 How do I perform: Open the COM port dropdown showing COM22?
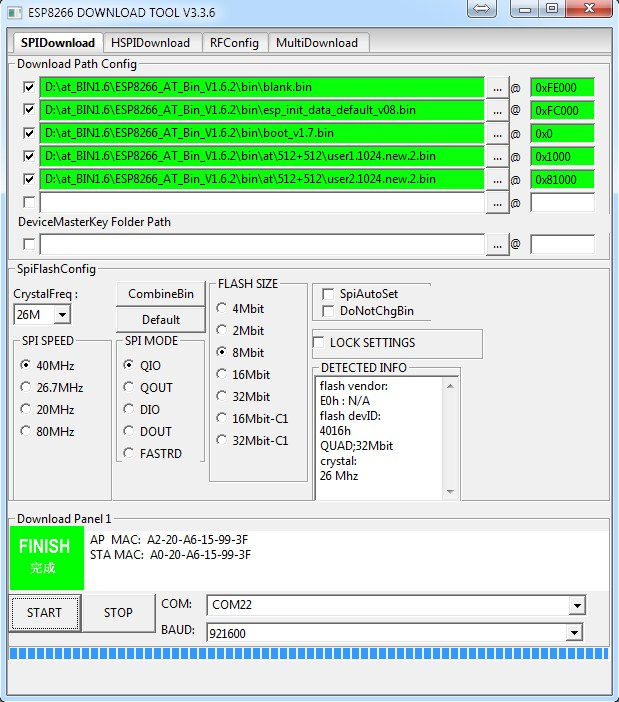(577, 606)
